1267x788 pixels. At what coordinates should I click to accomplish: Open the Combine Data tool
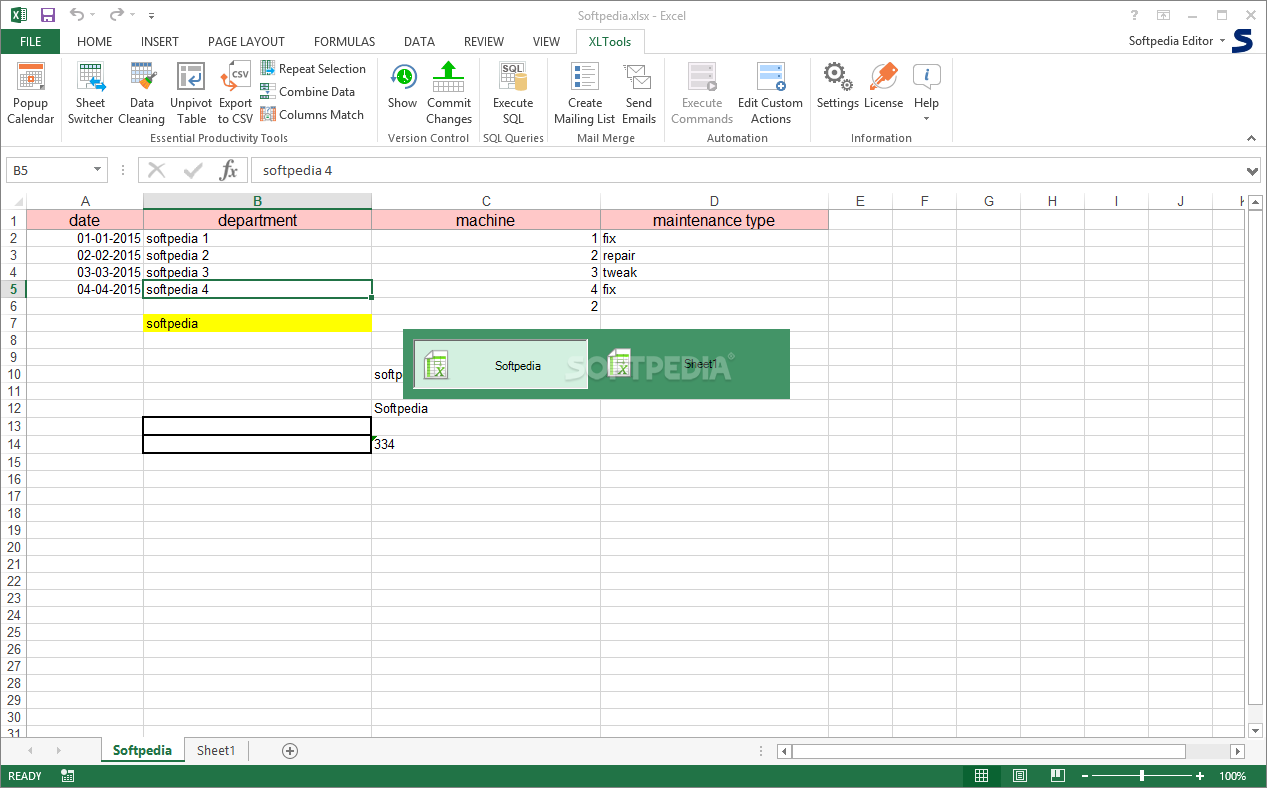tap(308, 92)
